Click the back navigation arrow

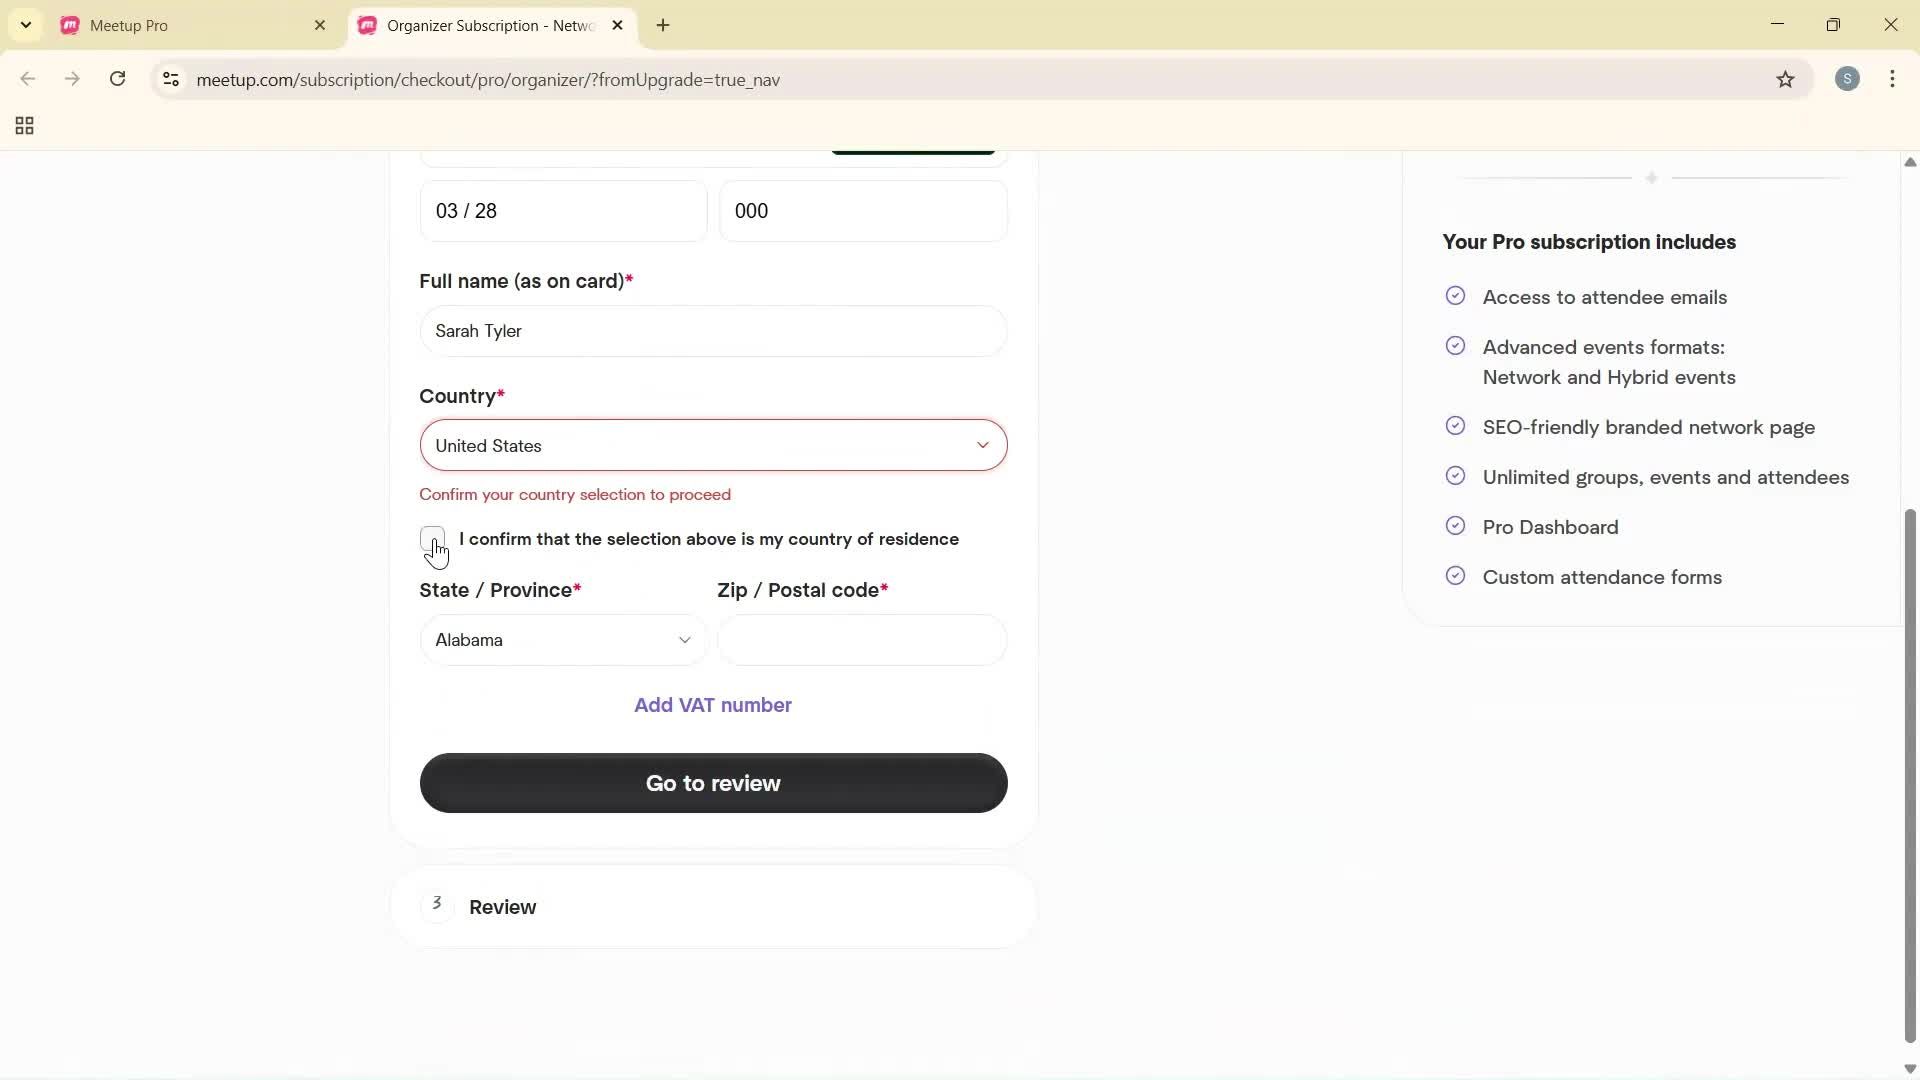(27, 79)
